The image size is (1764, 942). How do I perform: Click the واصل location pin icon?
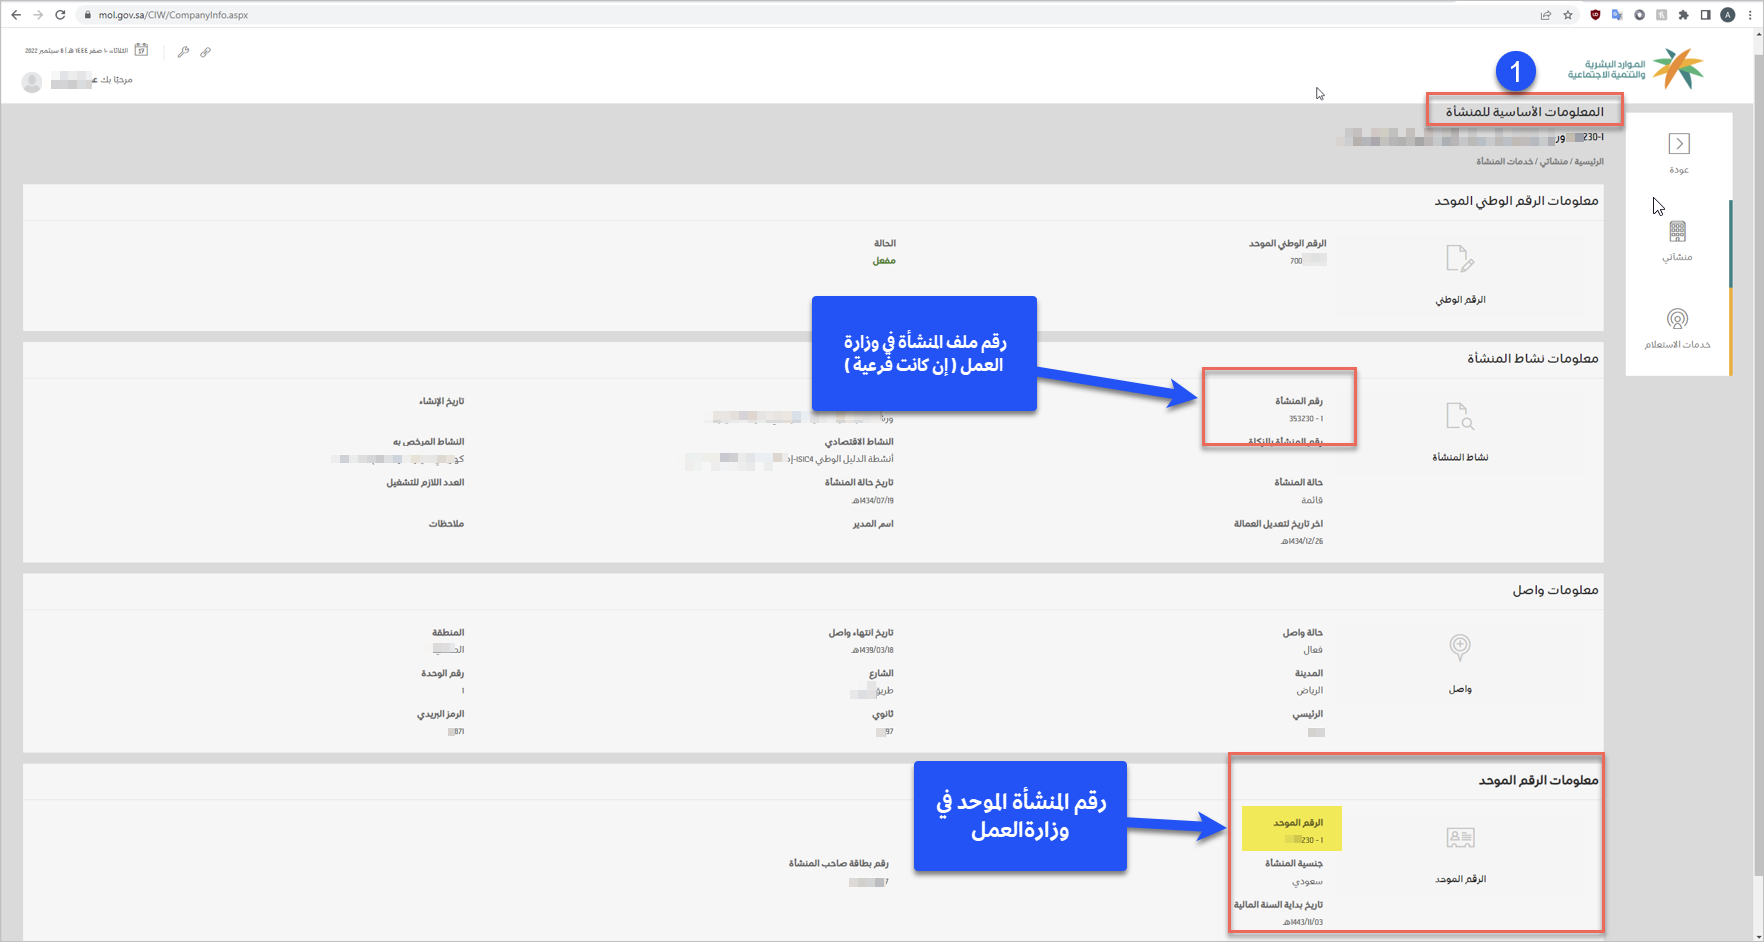point(1459,648)
